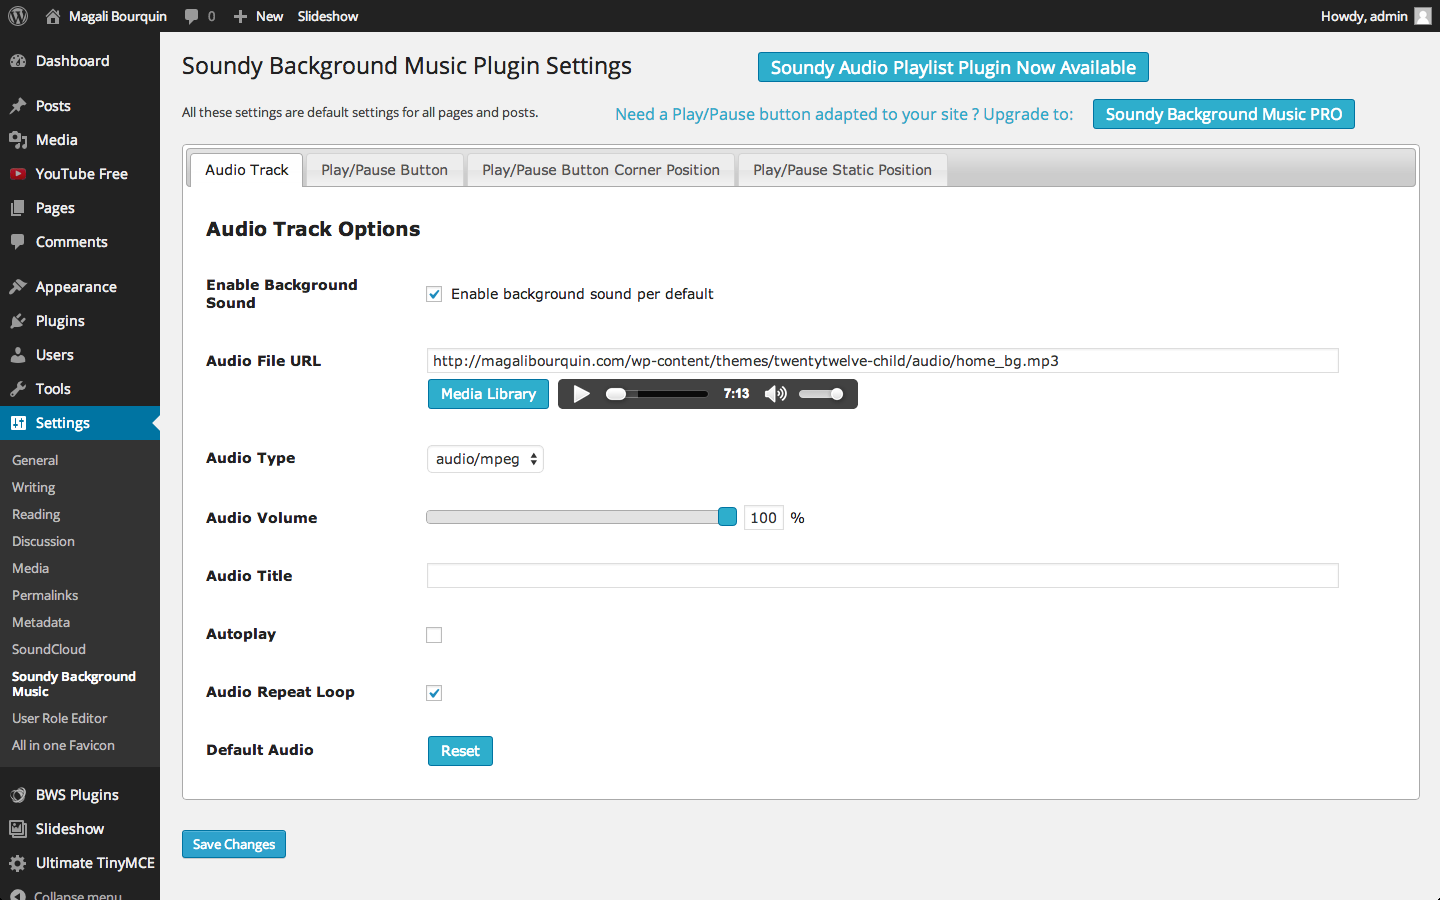The image size is (1440, 900).
Task: Click Magali Bourquin site name link
Action: tap(118, 16)
